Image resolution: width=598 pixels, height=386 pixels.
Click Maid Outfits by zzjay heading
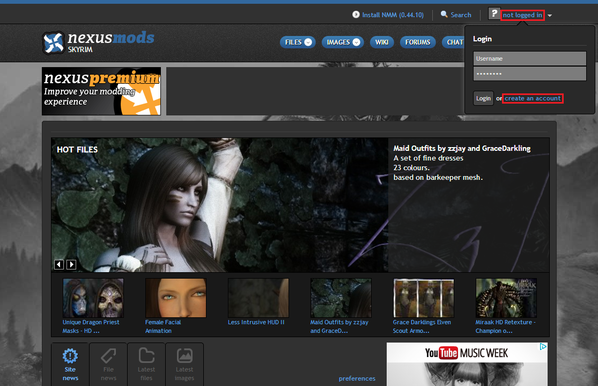[x=462, y=148]
